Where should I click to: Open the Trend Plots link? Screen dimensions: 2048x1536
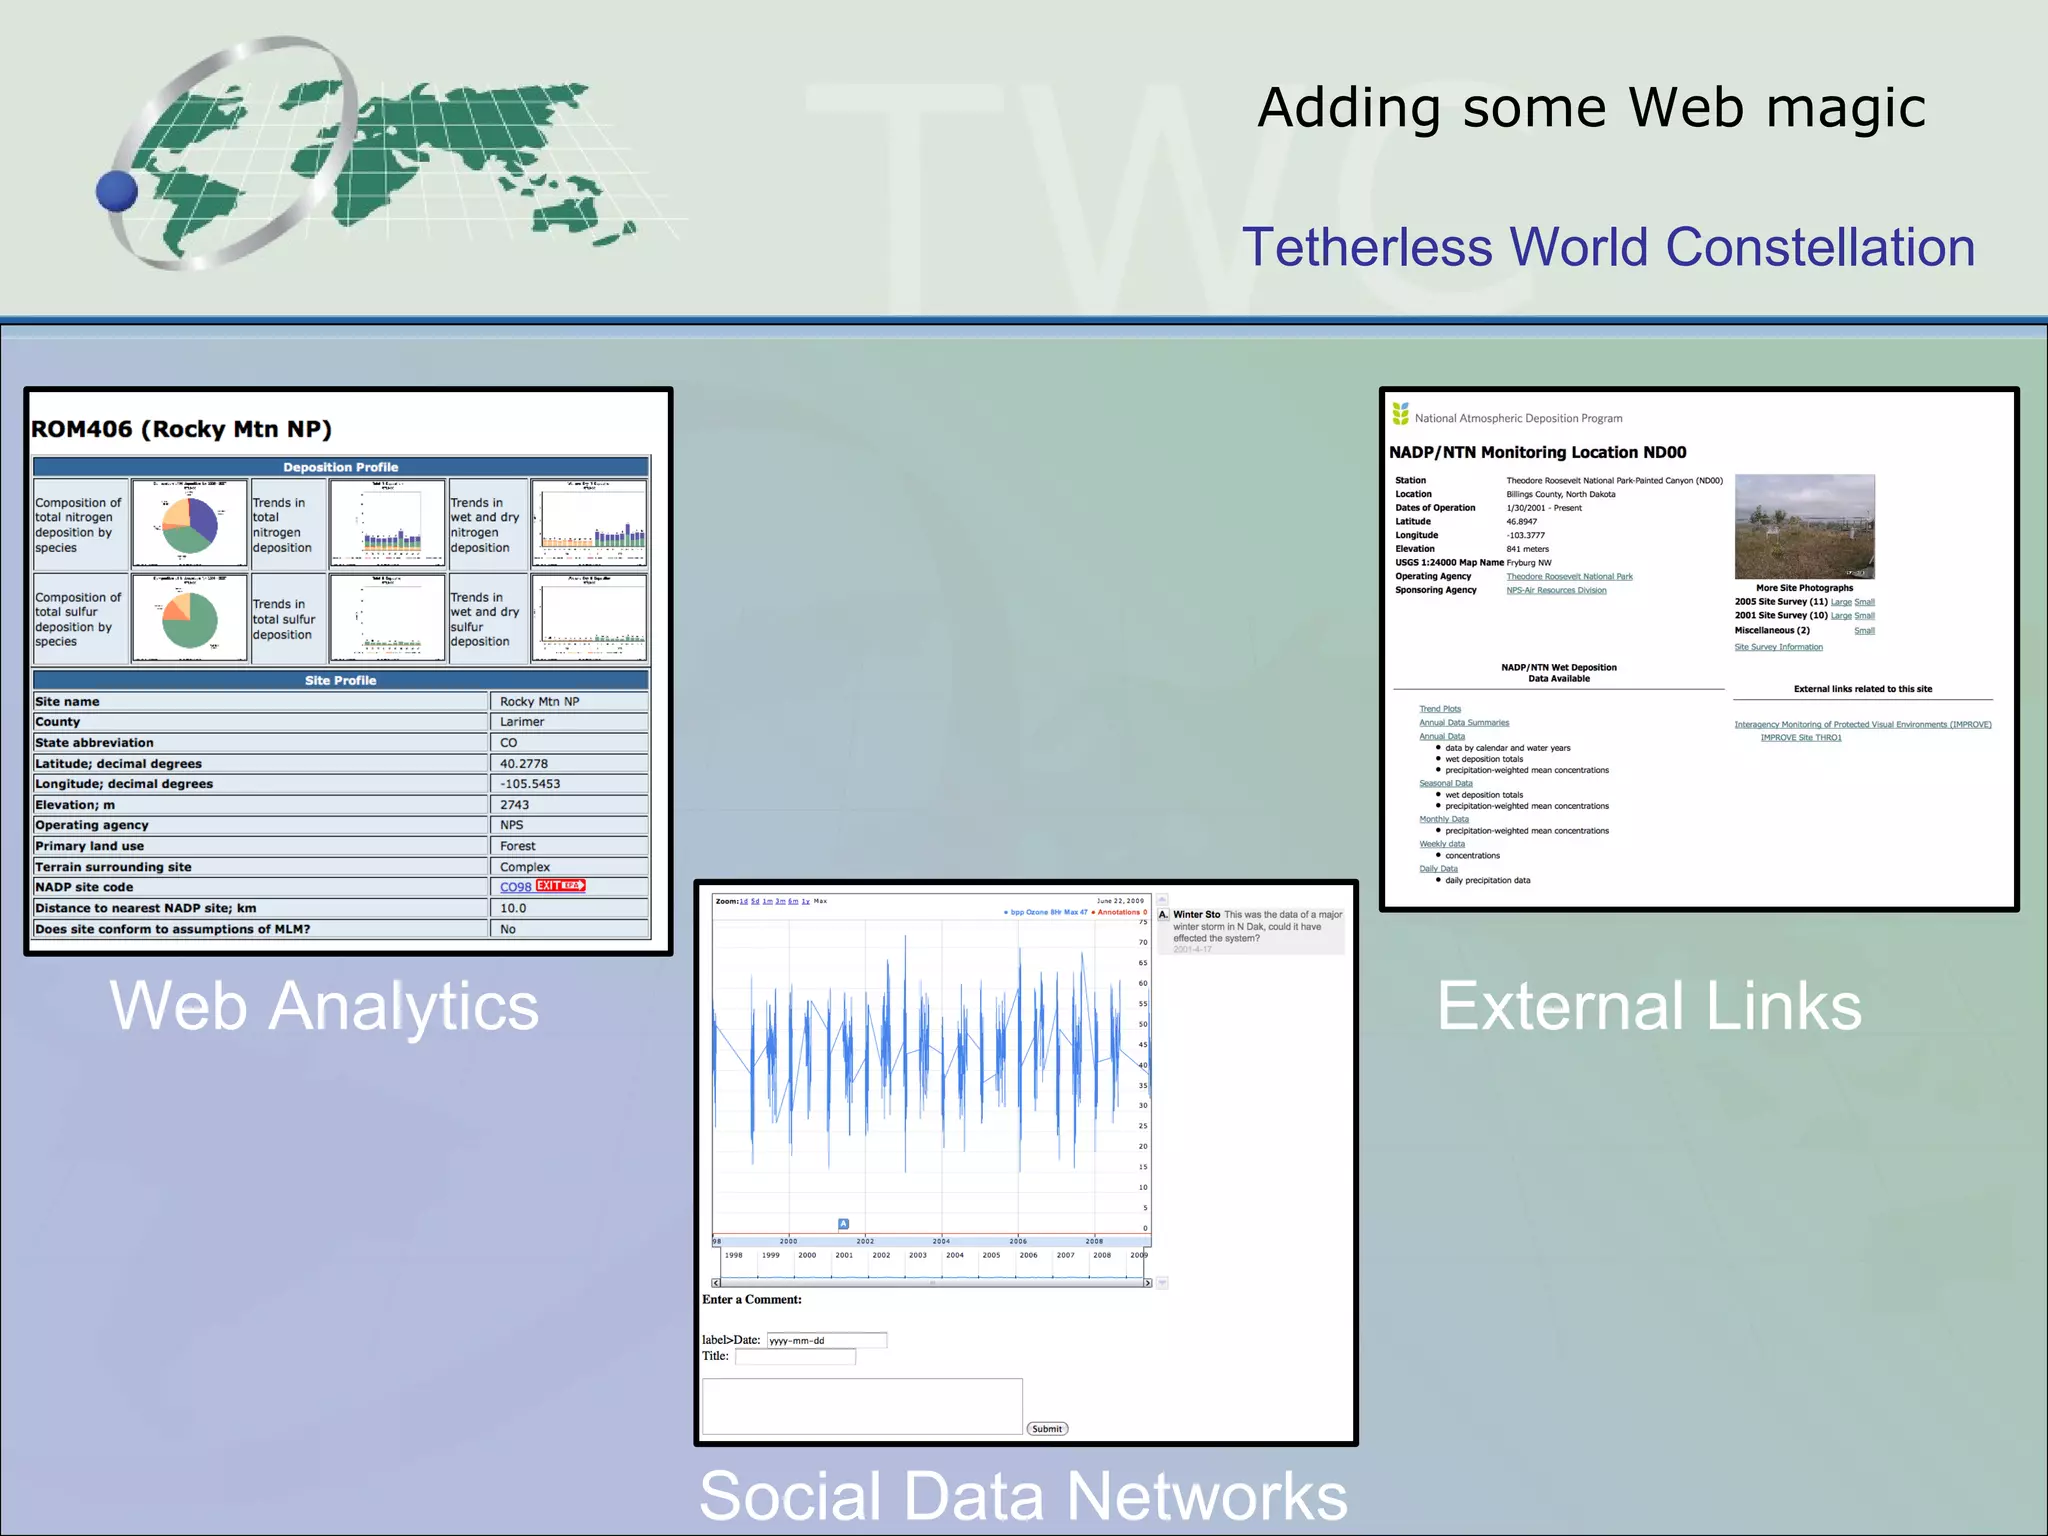[x=1440, y=709]
